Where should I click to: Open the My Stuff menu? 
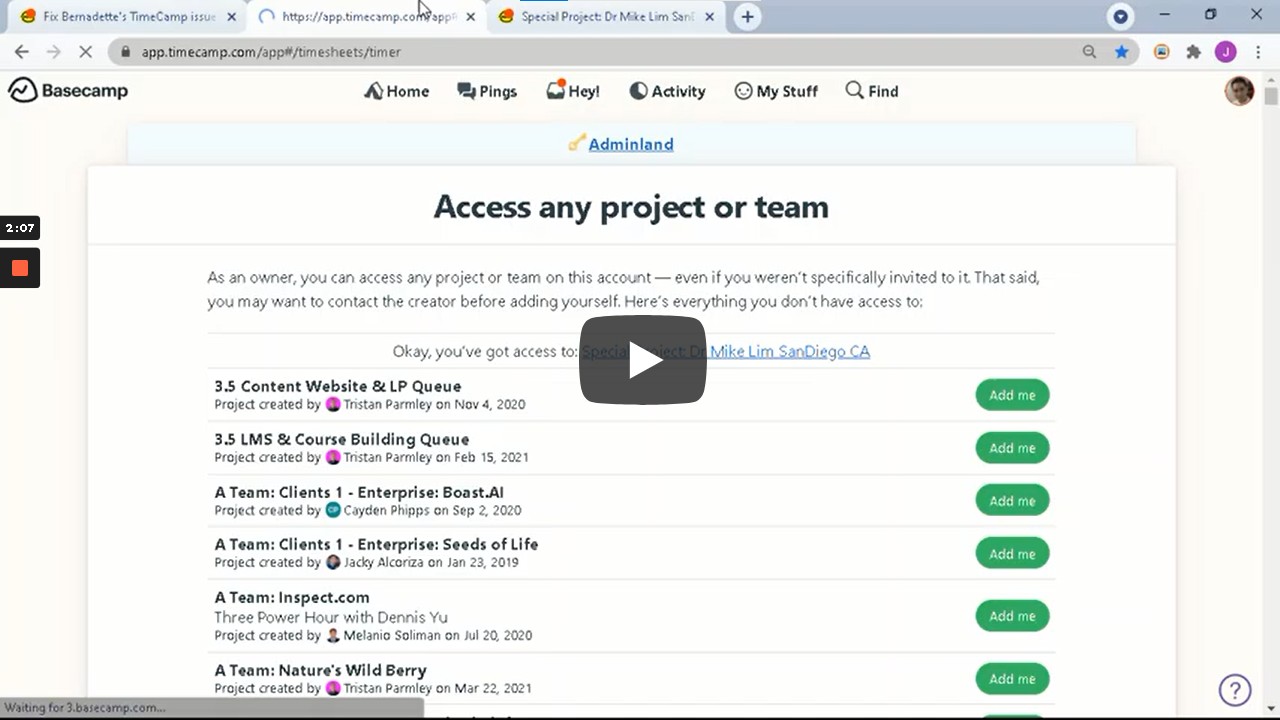click(776, 91)
